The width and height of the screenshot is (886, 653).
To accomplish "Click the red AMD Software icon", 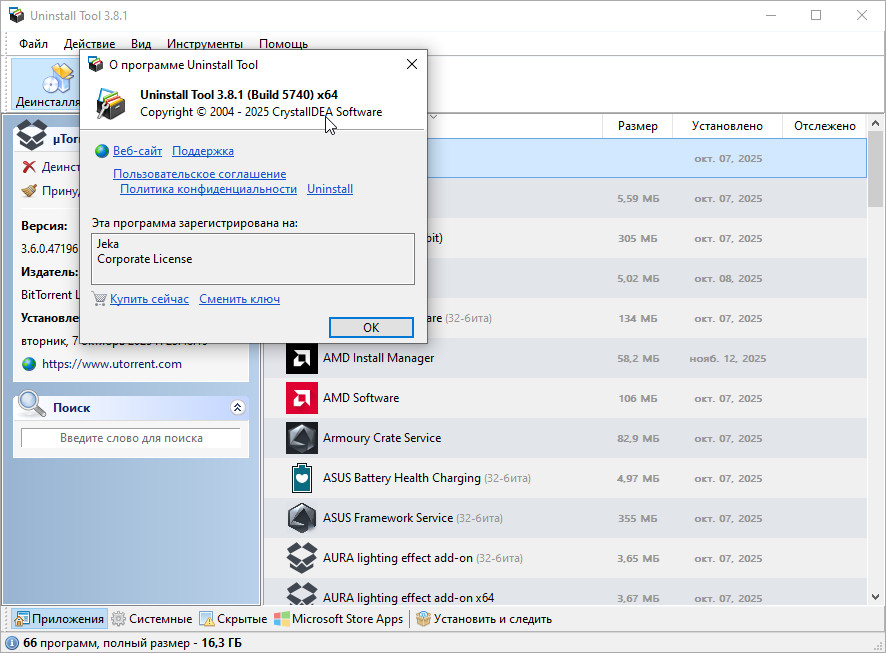I will coord(302,398).
